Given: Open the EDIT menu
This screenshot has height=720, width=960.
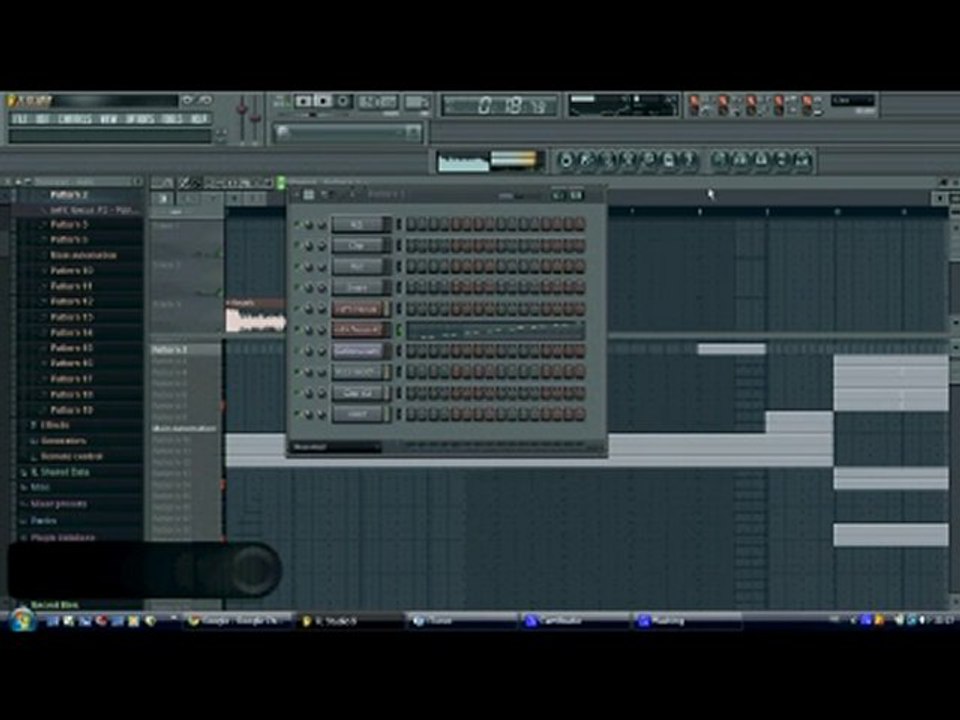Looking at the screenshot, I should click(42, 119).
